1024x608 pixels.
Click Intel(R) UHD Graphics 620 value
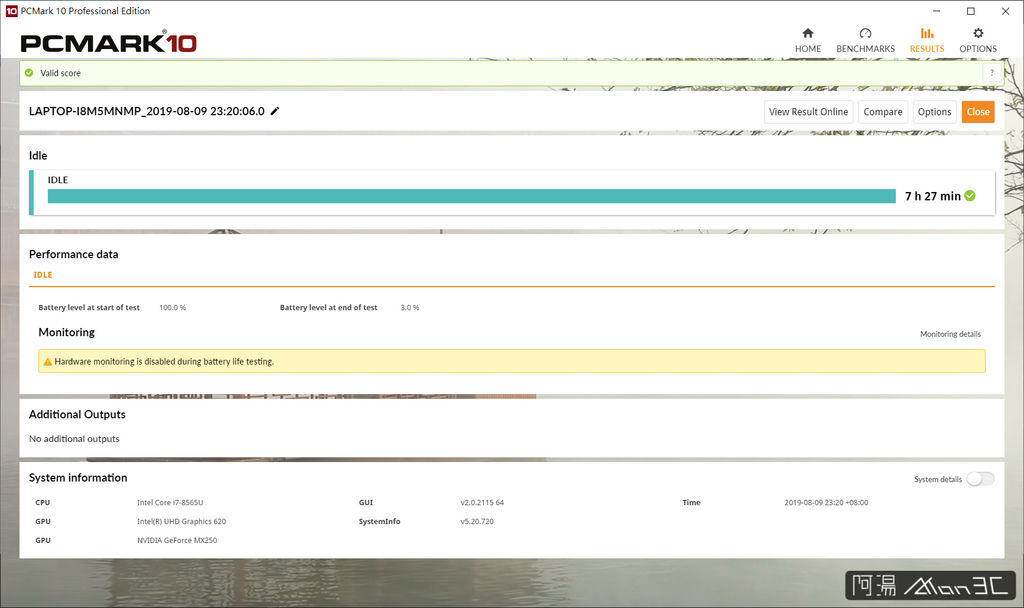click(182, 521)
